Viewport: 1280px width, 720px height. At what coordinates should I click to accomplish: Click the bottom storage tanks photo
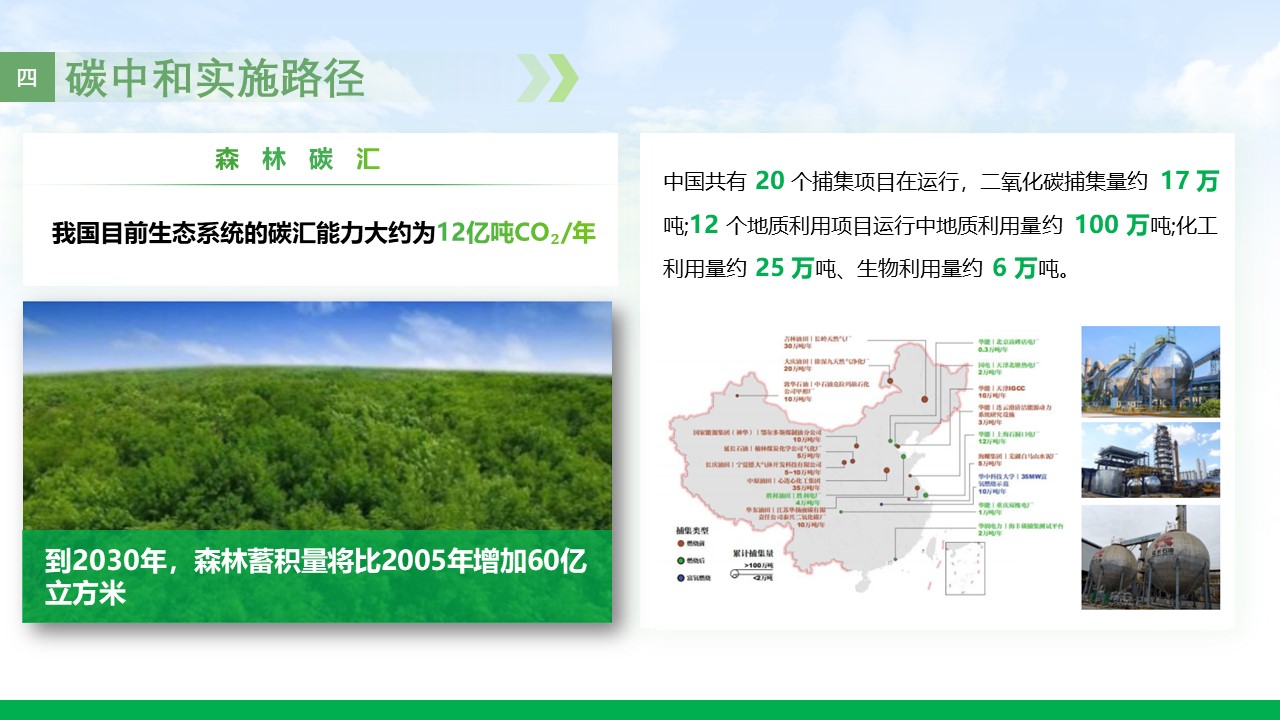[1150, 557]
